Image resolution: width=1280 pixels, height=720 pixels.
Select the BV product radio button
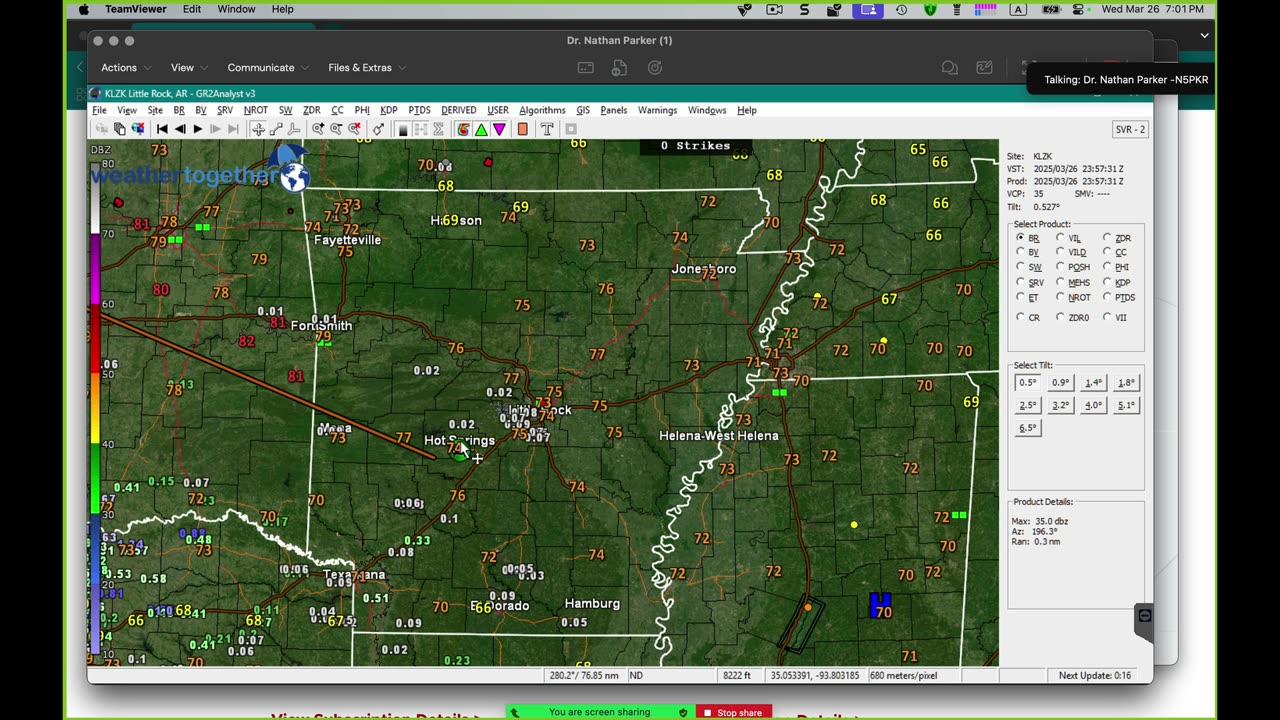coord(1020,252)
